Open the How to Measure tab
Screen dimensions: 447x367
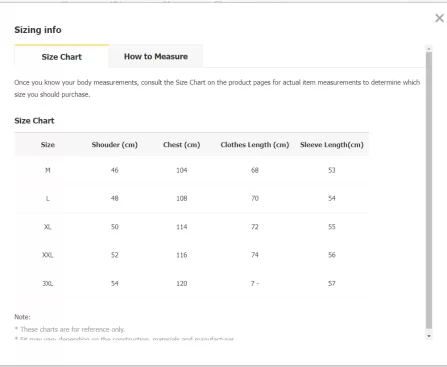[x=156, y=56]
